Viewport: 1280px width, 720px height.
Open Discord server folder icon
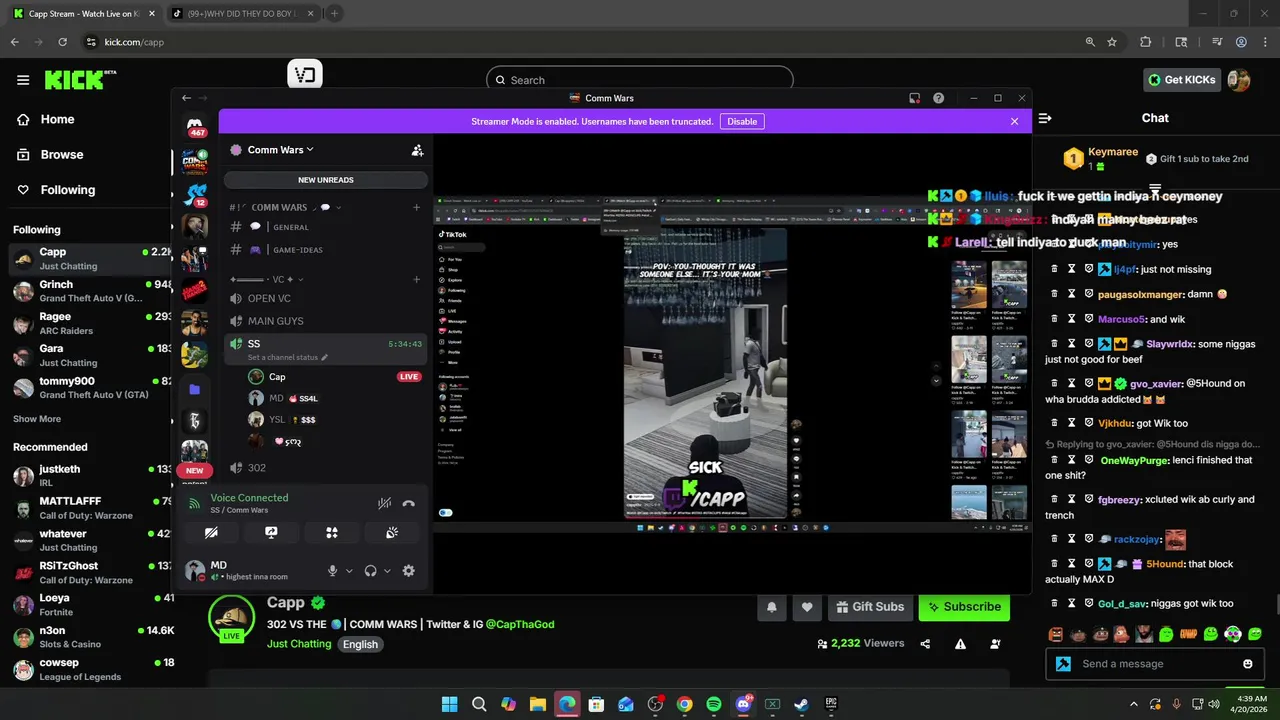(x=195, y=389)
